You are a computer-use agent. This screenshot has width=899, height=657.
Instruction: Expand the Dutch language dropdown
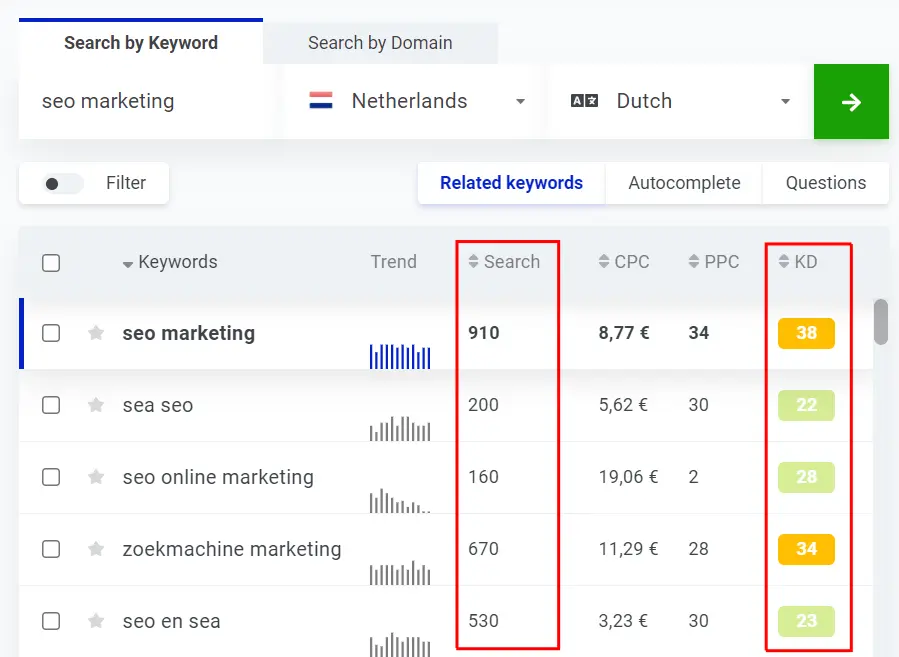pyautogui.click(x=680, y=102)
